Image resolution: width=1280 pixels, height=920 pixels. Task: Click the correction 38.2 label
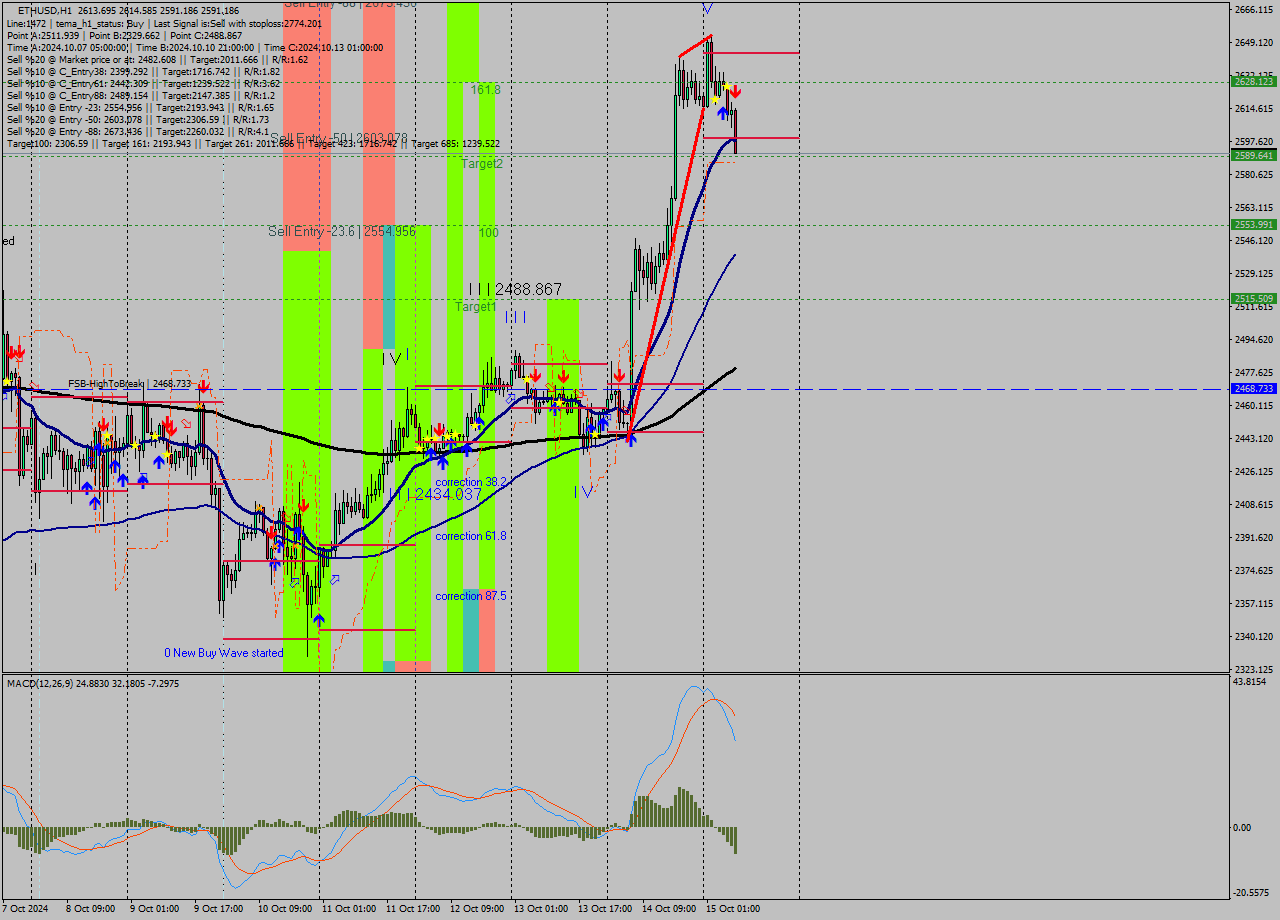click(471, 482)
